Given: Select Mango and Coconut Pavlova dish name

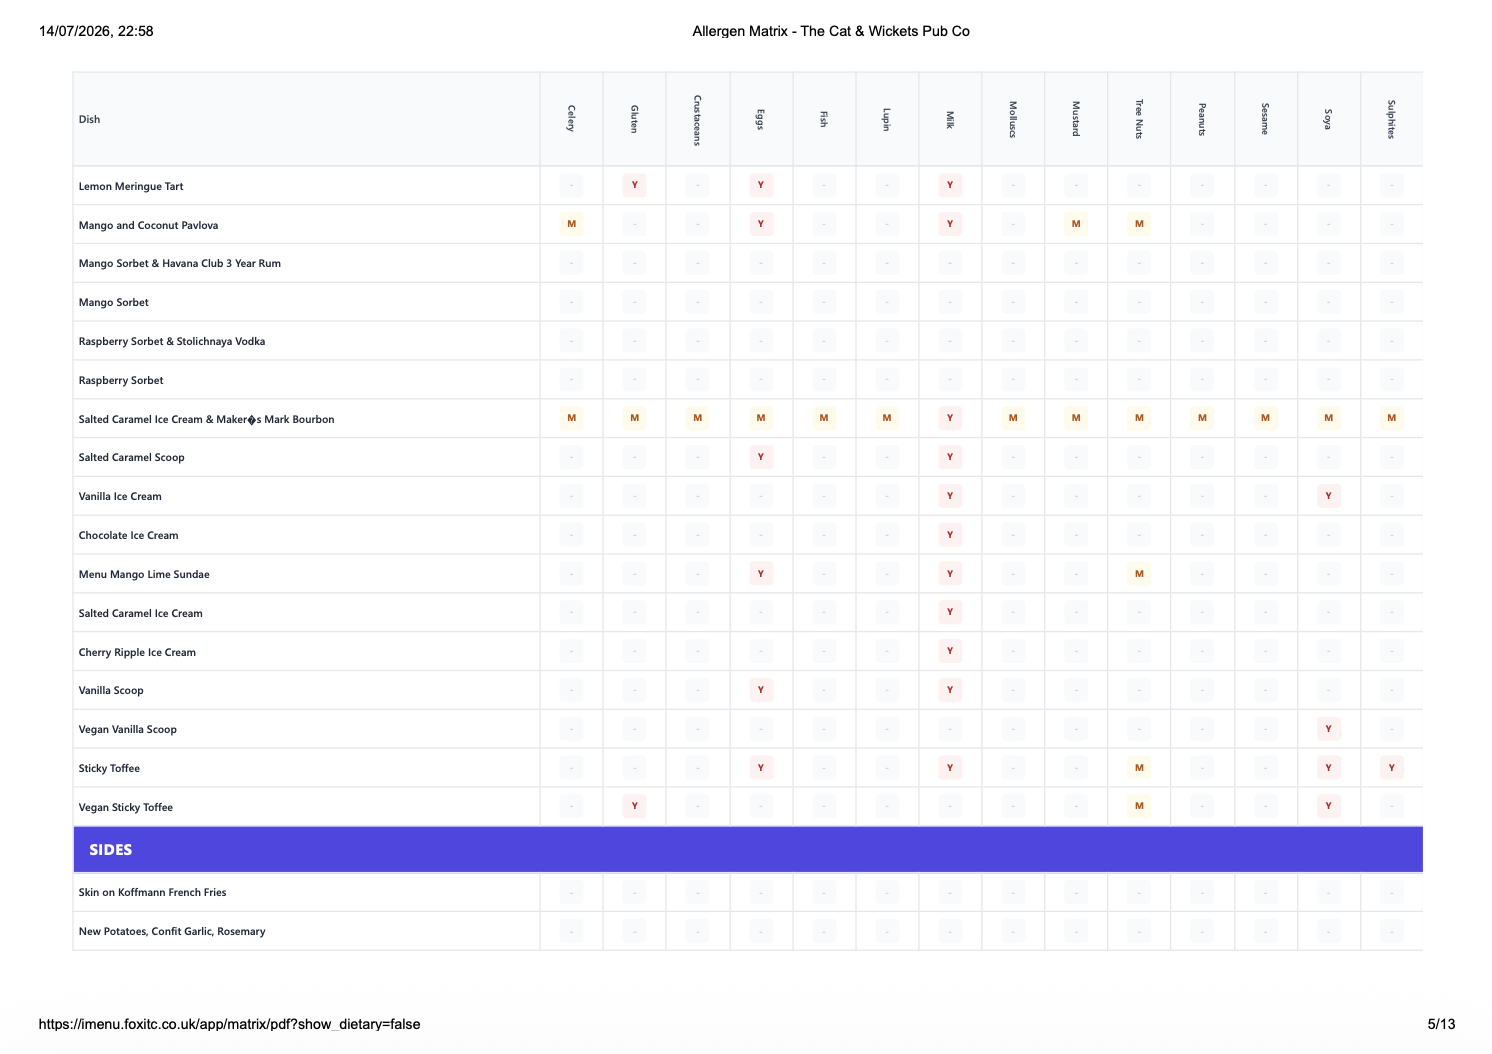Looking at the screenshot, I should pos(148,225).
